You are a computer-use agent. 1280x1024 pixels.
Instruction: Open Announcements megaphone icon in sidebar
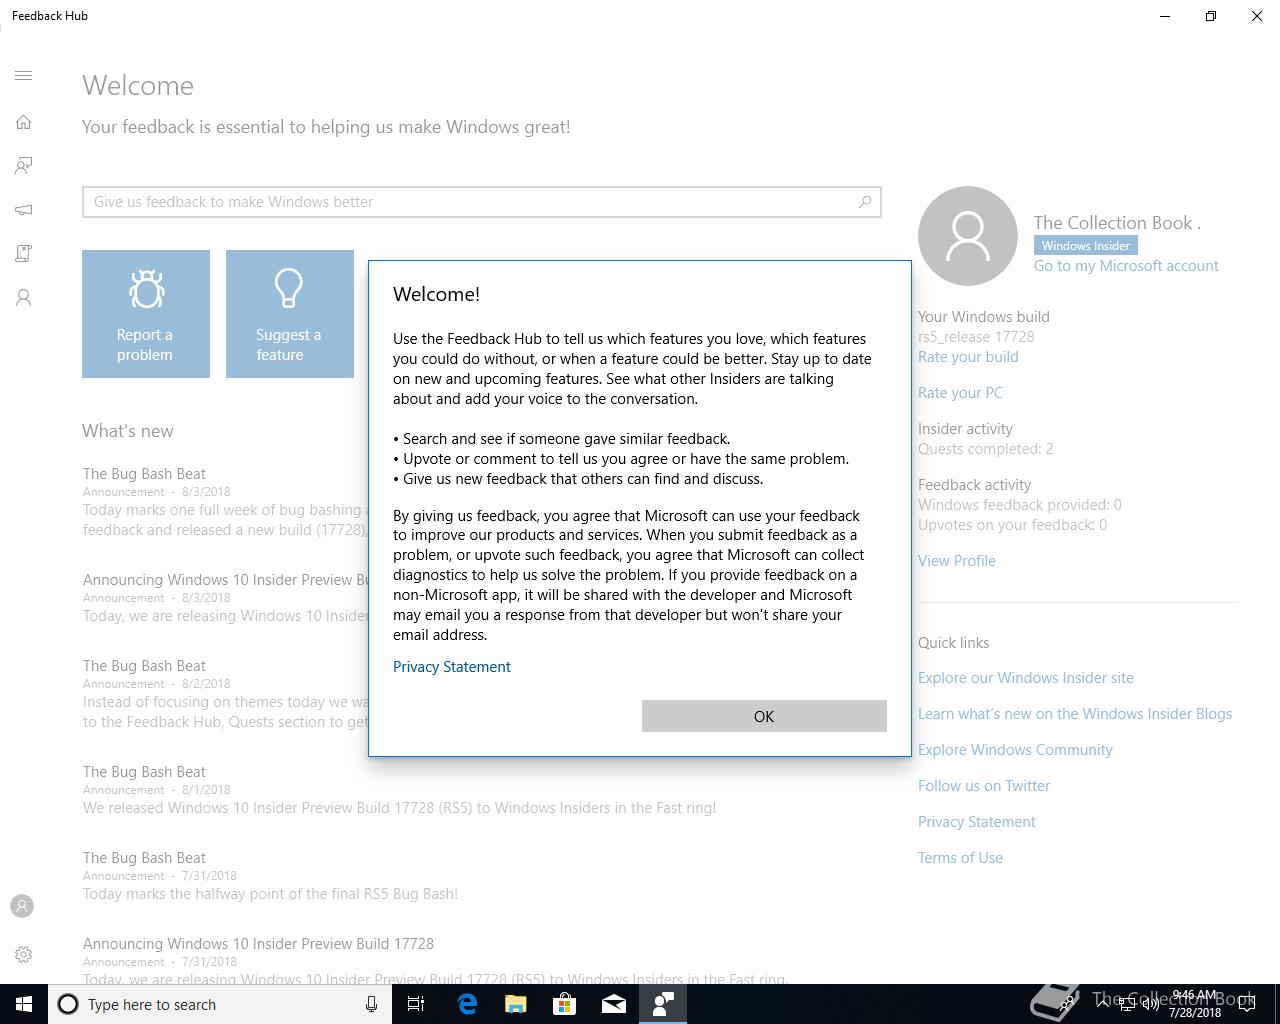point(24,210)
